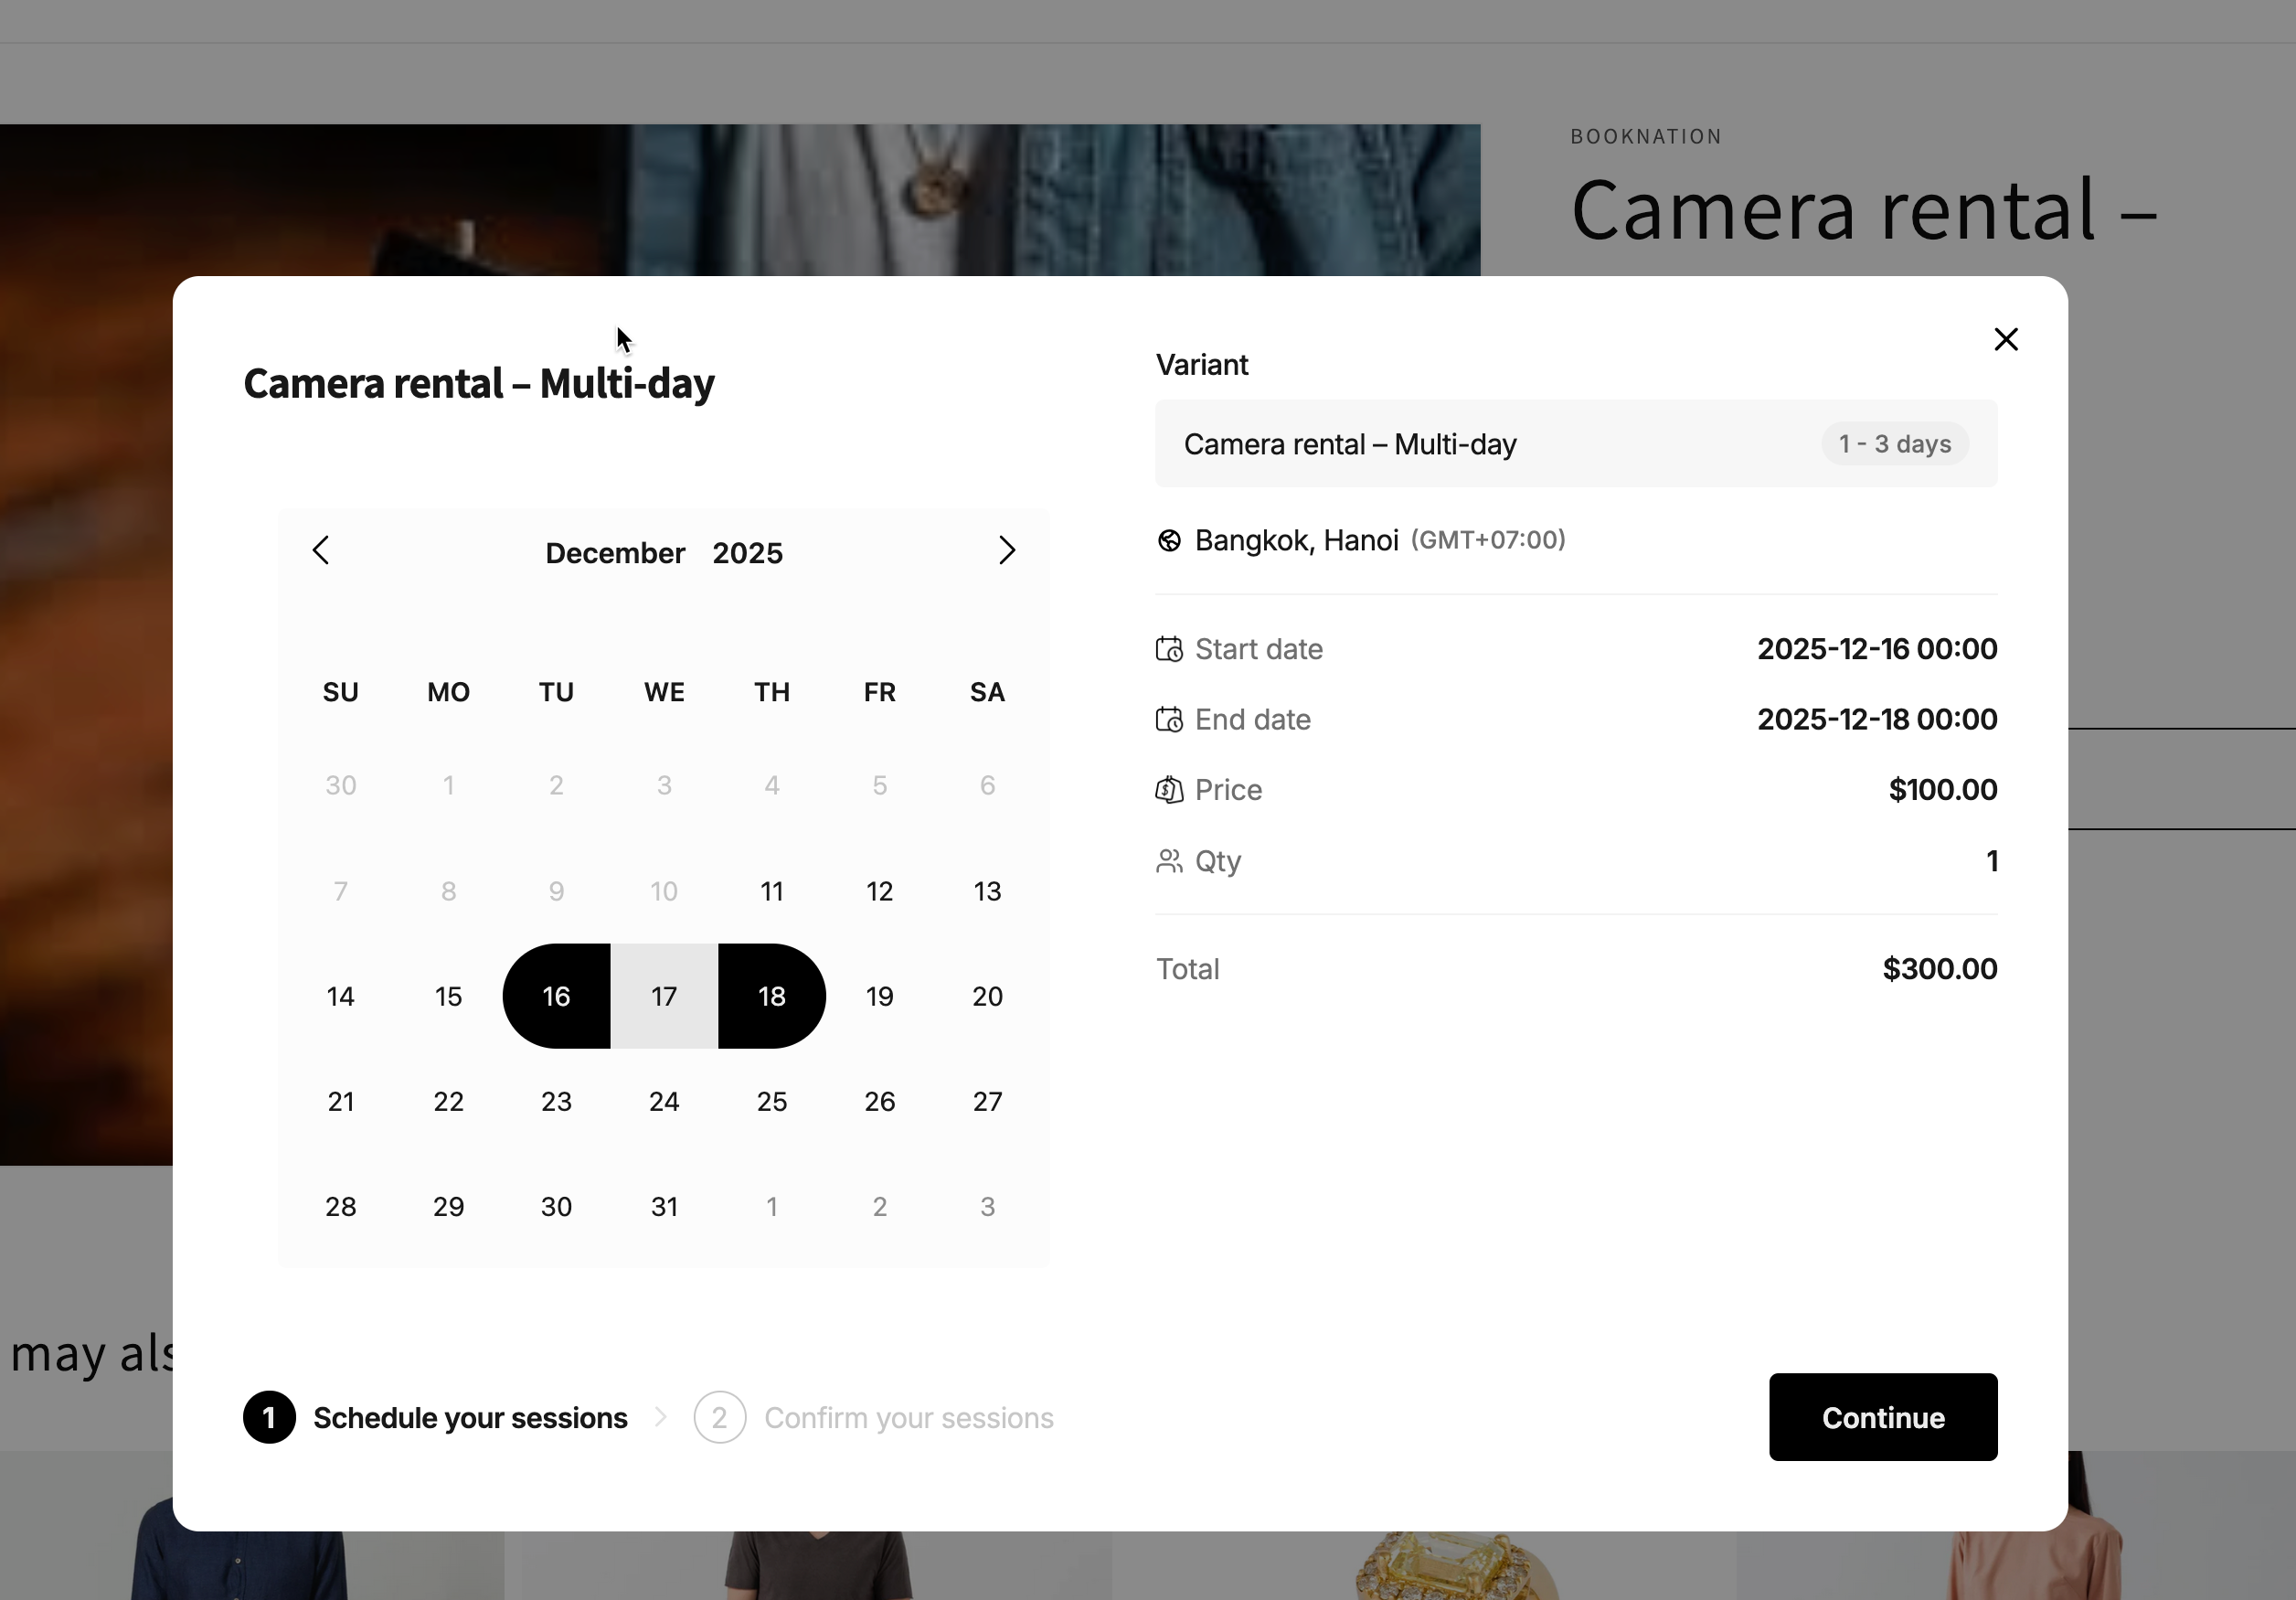Select December 16 start date
Screen dimensions: 2296x1600
coord(556,996)
